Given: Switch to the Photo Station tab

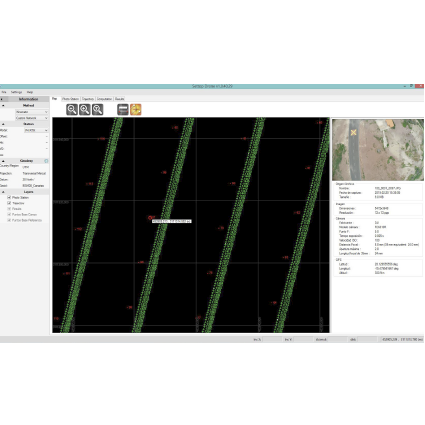Looking at the screenshot, I should [70, 99].
